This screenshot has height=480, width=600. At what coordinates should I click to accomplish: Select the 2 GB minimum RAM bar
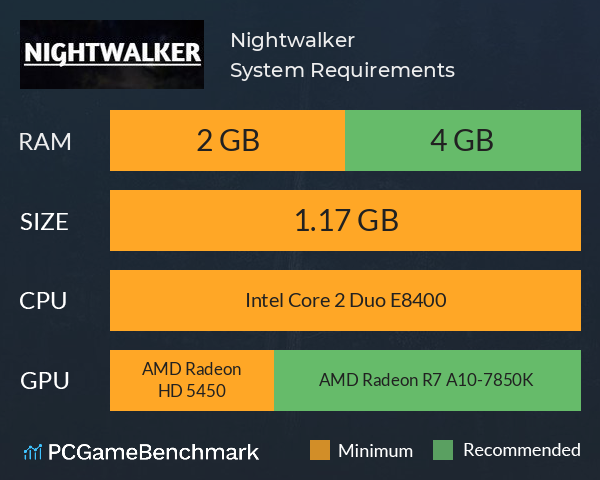click(227, 140)
